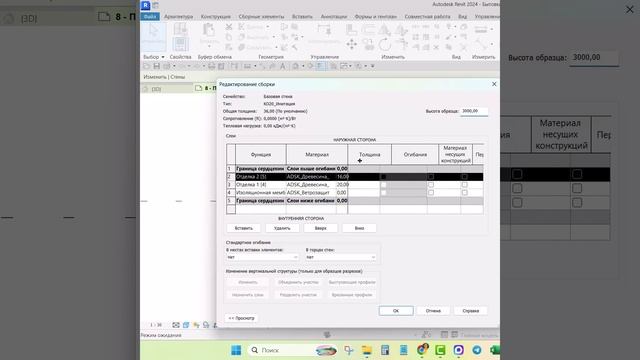Open the dropdown arrow next to the 3D View icon

303,66
